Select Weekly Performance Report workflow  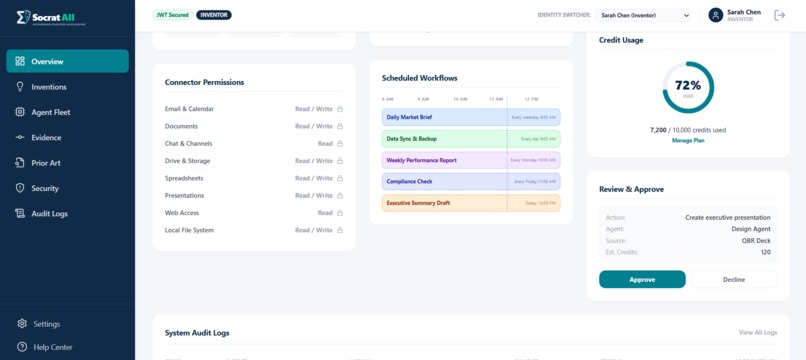point(471,160)
